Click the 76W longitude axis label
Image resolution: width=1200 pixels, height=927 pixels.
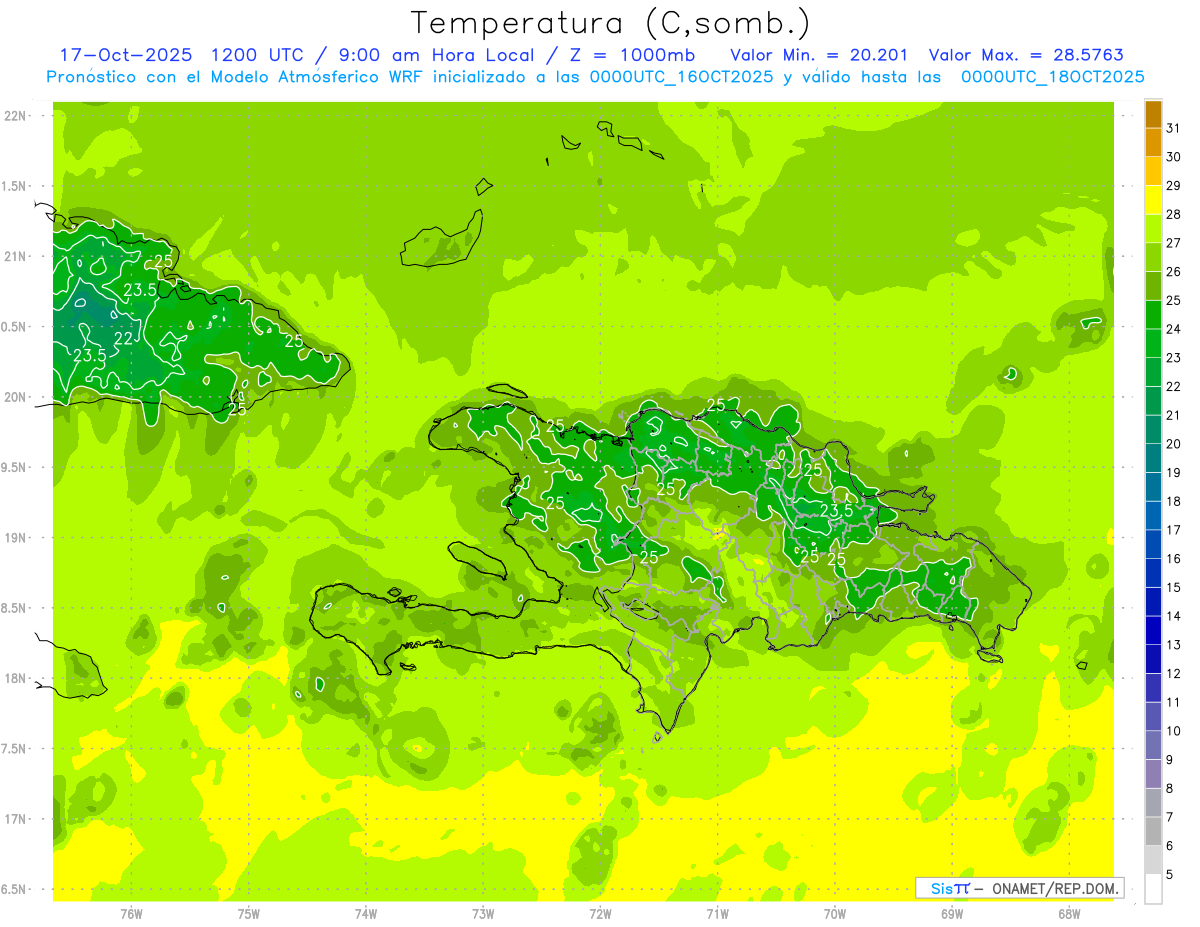click(131, 913)
